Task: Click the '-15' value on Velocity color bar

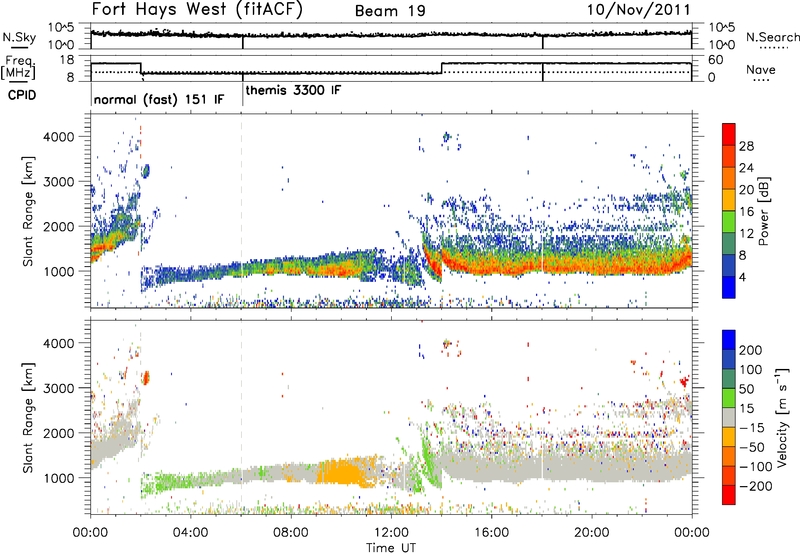Action: [x=752, y=428]
